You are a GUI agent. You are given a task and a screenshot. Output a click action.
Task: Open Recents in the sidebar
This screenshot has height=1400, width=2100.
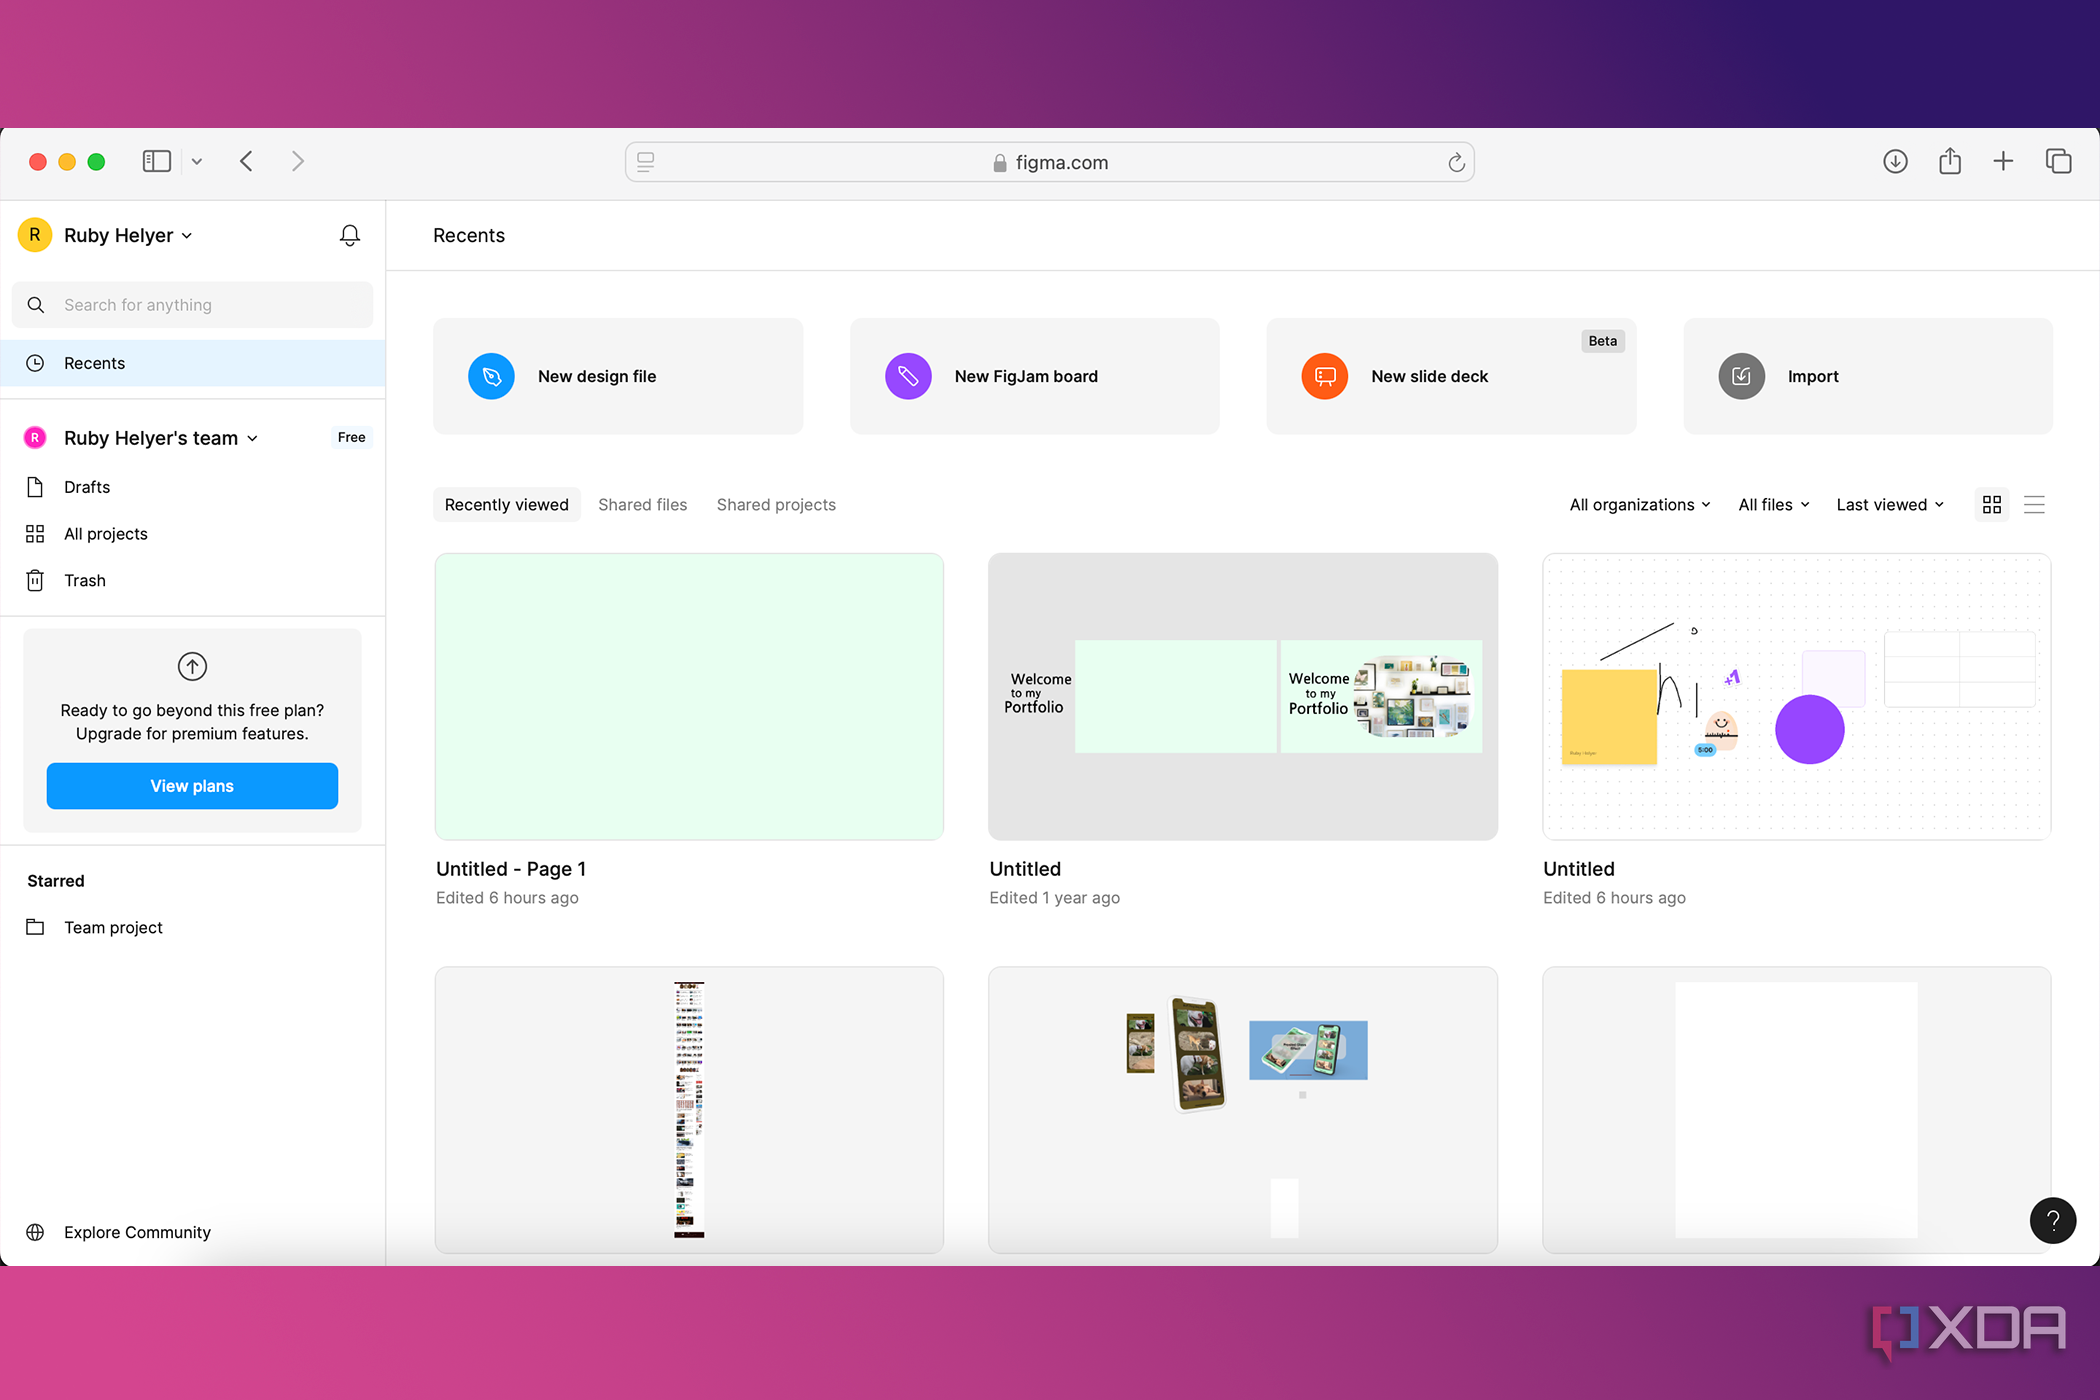point(193,363)
